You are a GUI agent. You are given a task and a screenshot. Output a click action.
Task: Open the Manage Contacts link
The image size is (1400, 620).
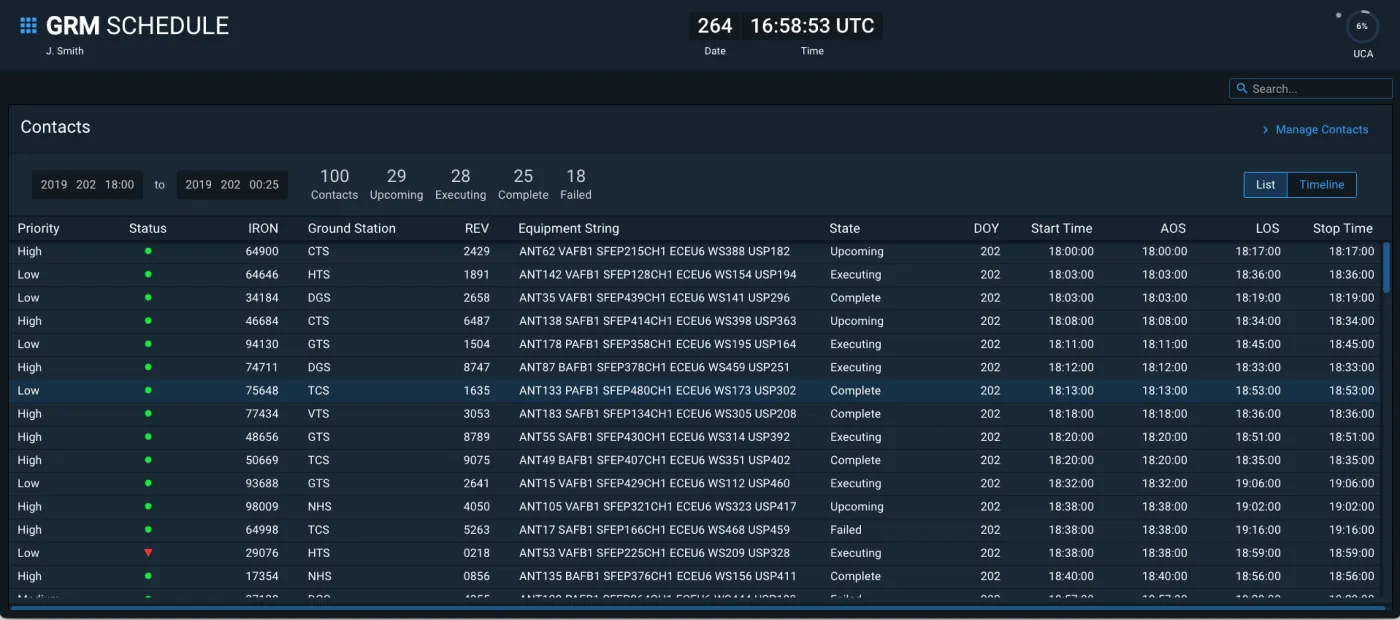(x=1322, y=129)
